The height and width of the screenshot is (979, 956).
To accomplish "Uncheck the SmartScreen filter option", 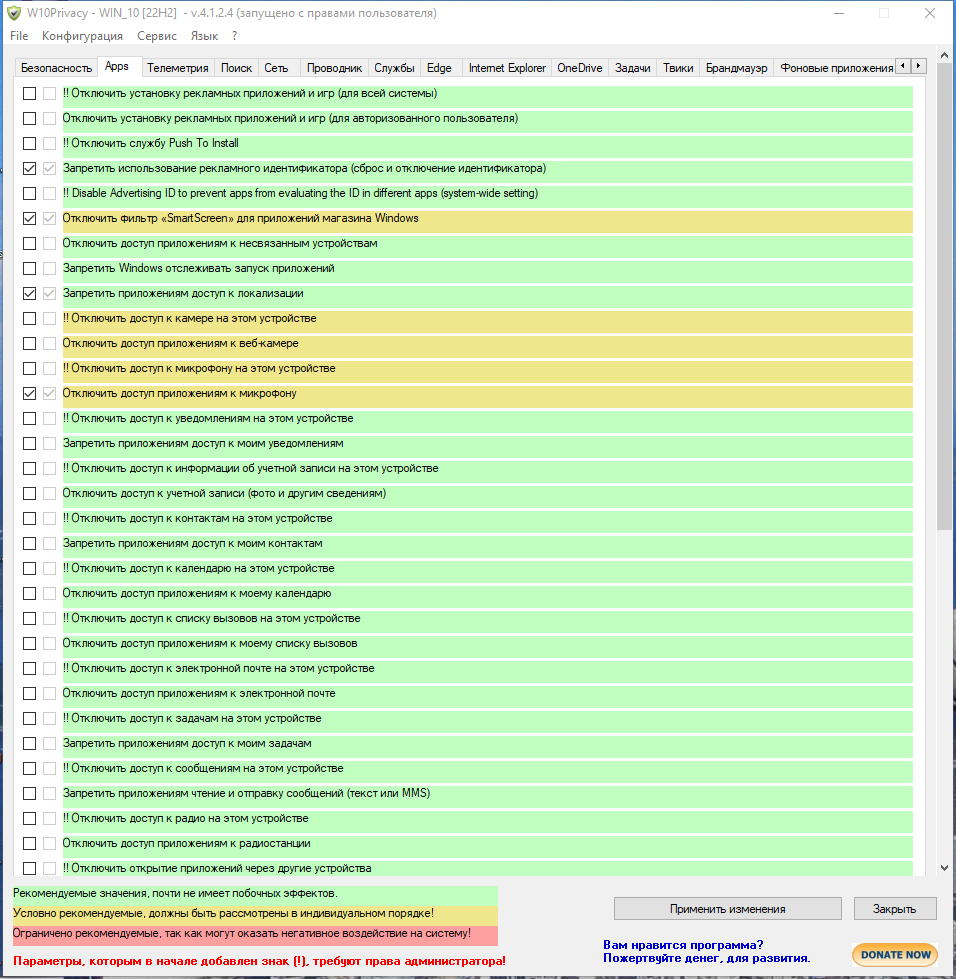I will (x=29, y=219).
